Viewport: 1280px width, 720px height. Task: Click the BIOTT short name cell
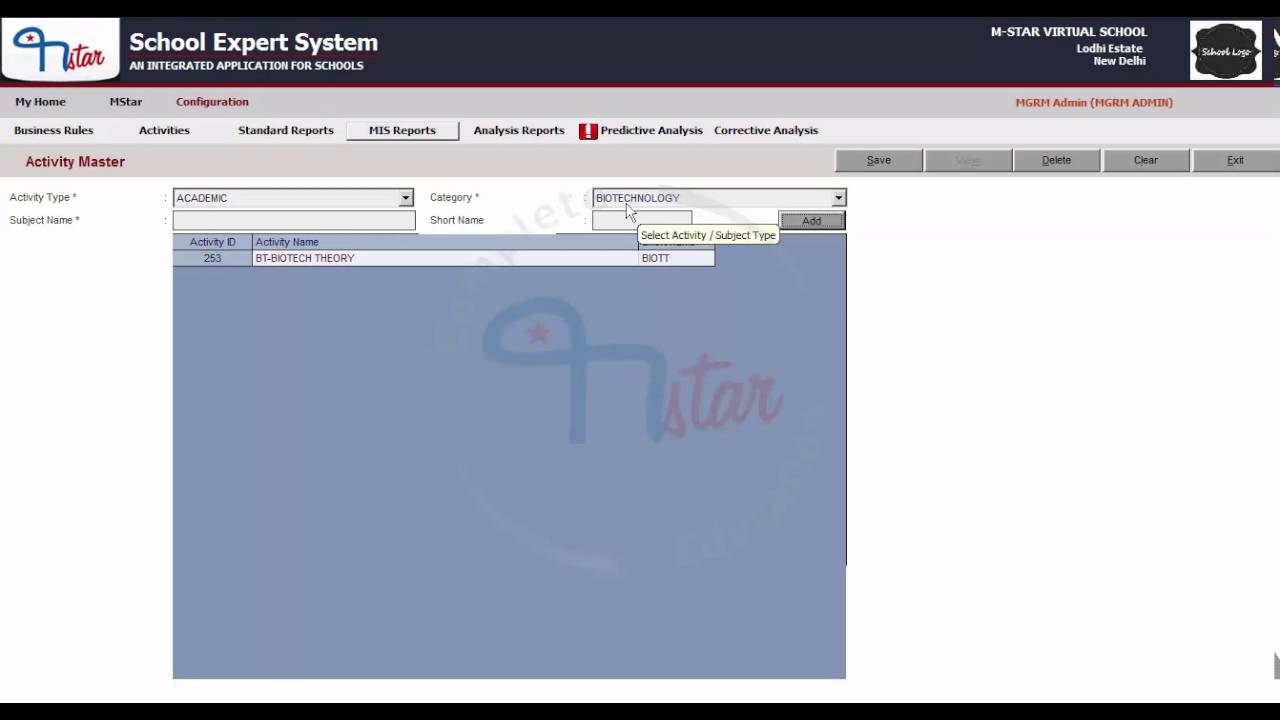tap(676, 258)
